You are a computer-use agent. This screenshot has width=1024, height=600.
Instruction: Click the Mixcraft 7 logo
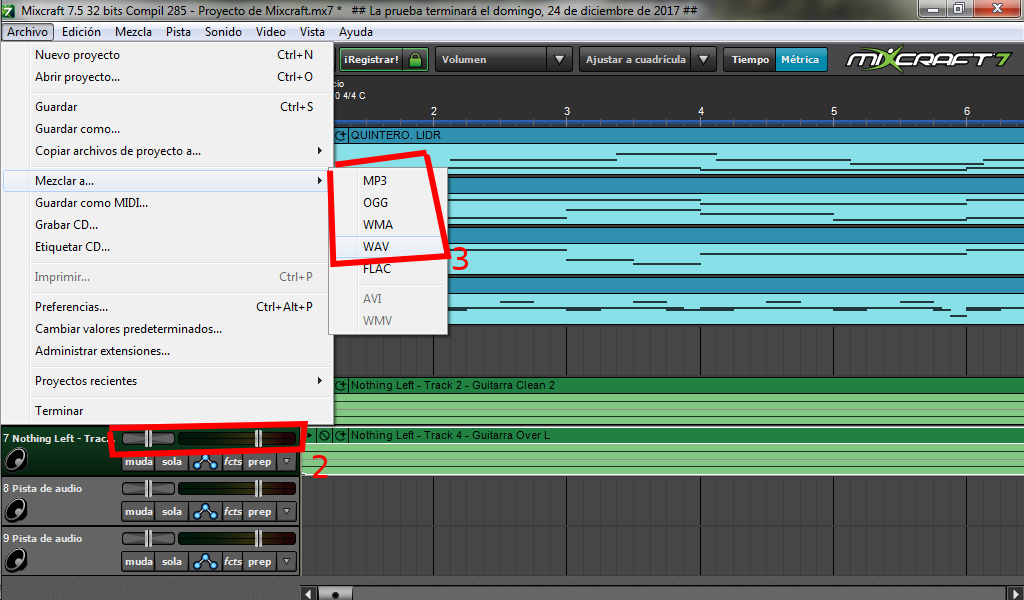(929, 59)
